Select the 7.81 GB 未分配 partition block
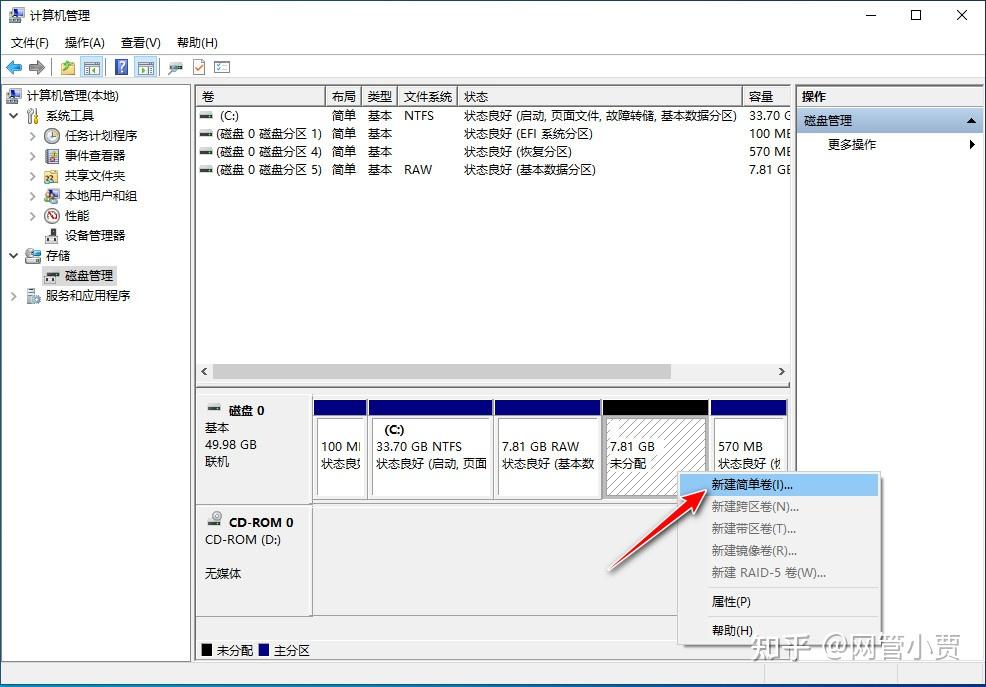Image resolution: width=986 pixels, height=687 pixels. tap(648, 447)
